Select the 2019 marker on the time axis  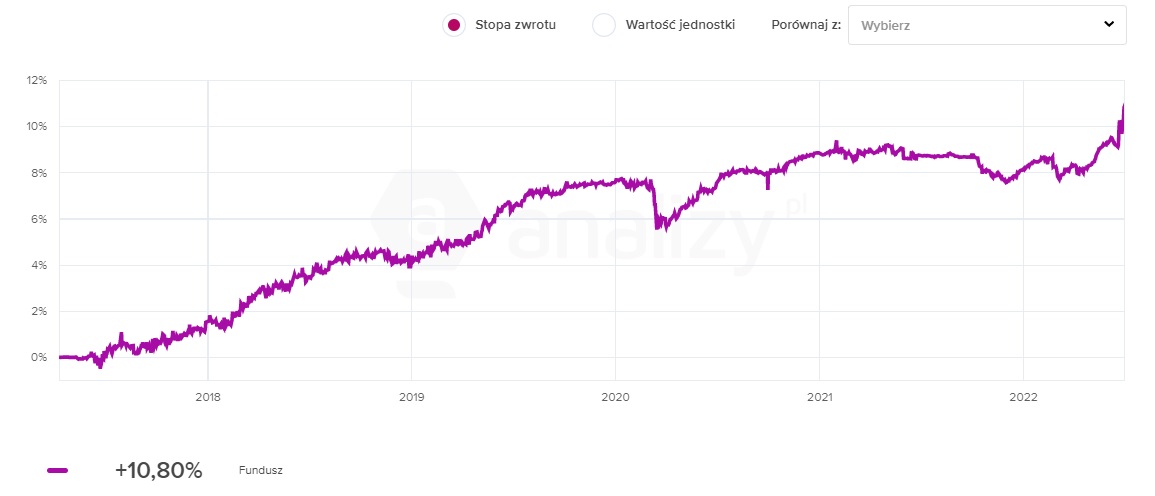(411, 397)
